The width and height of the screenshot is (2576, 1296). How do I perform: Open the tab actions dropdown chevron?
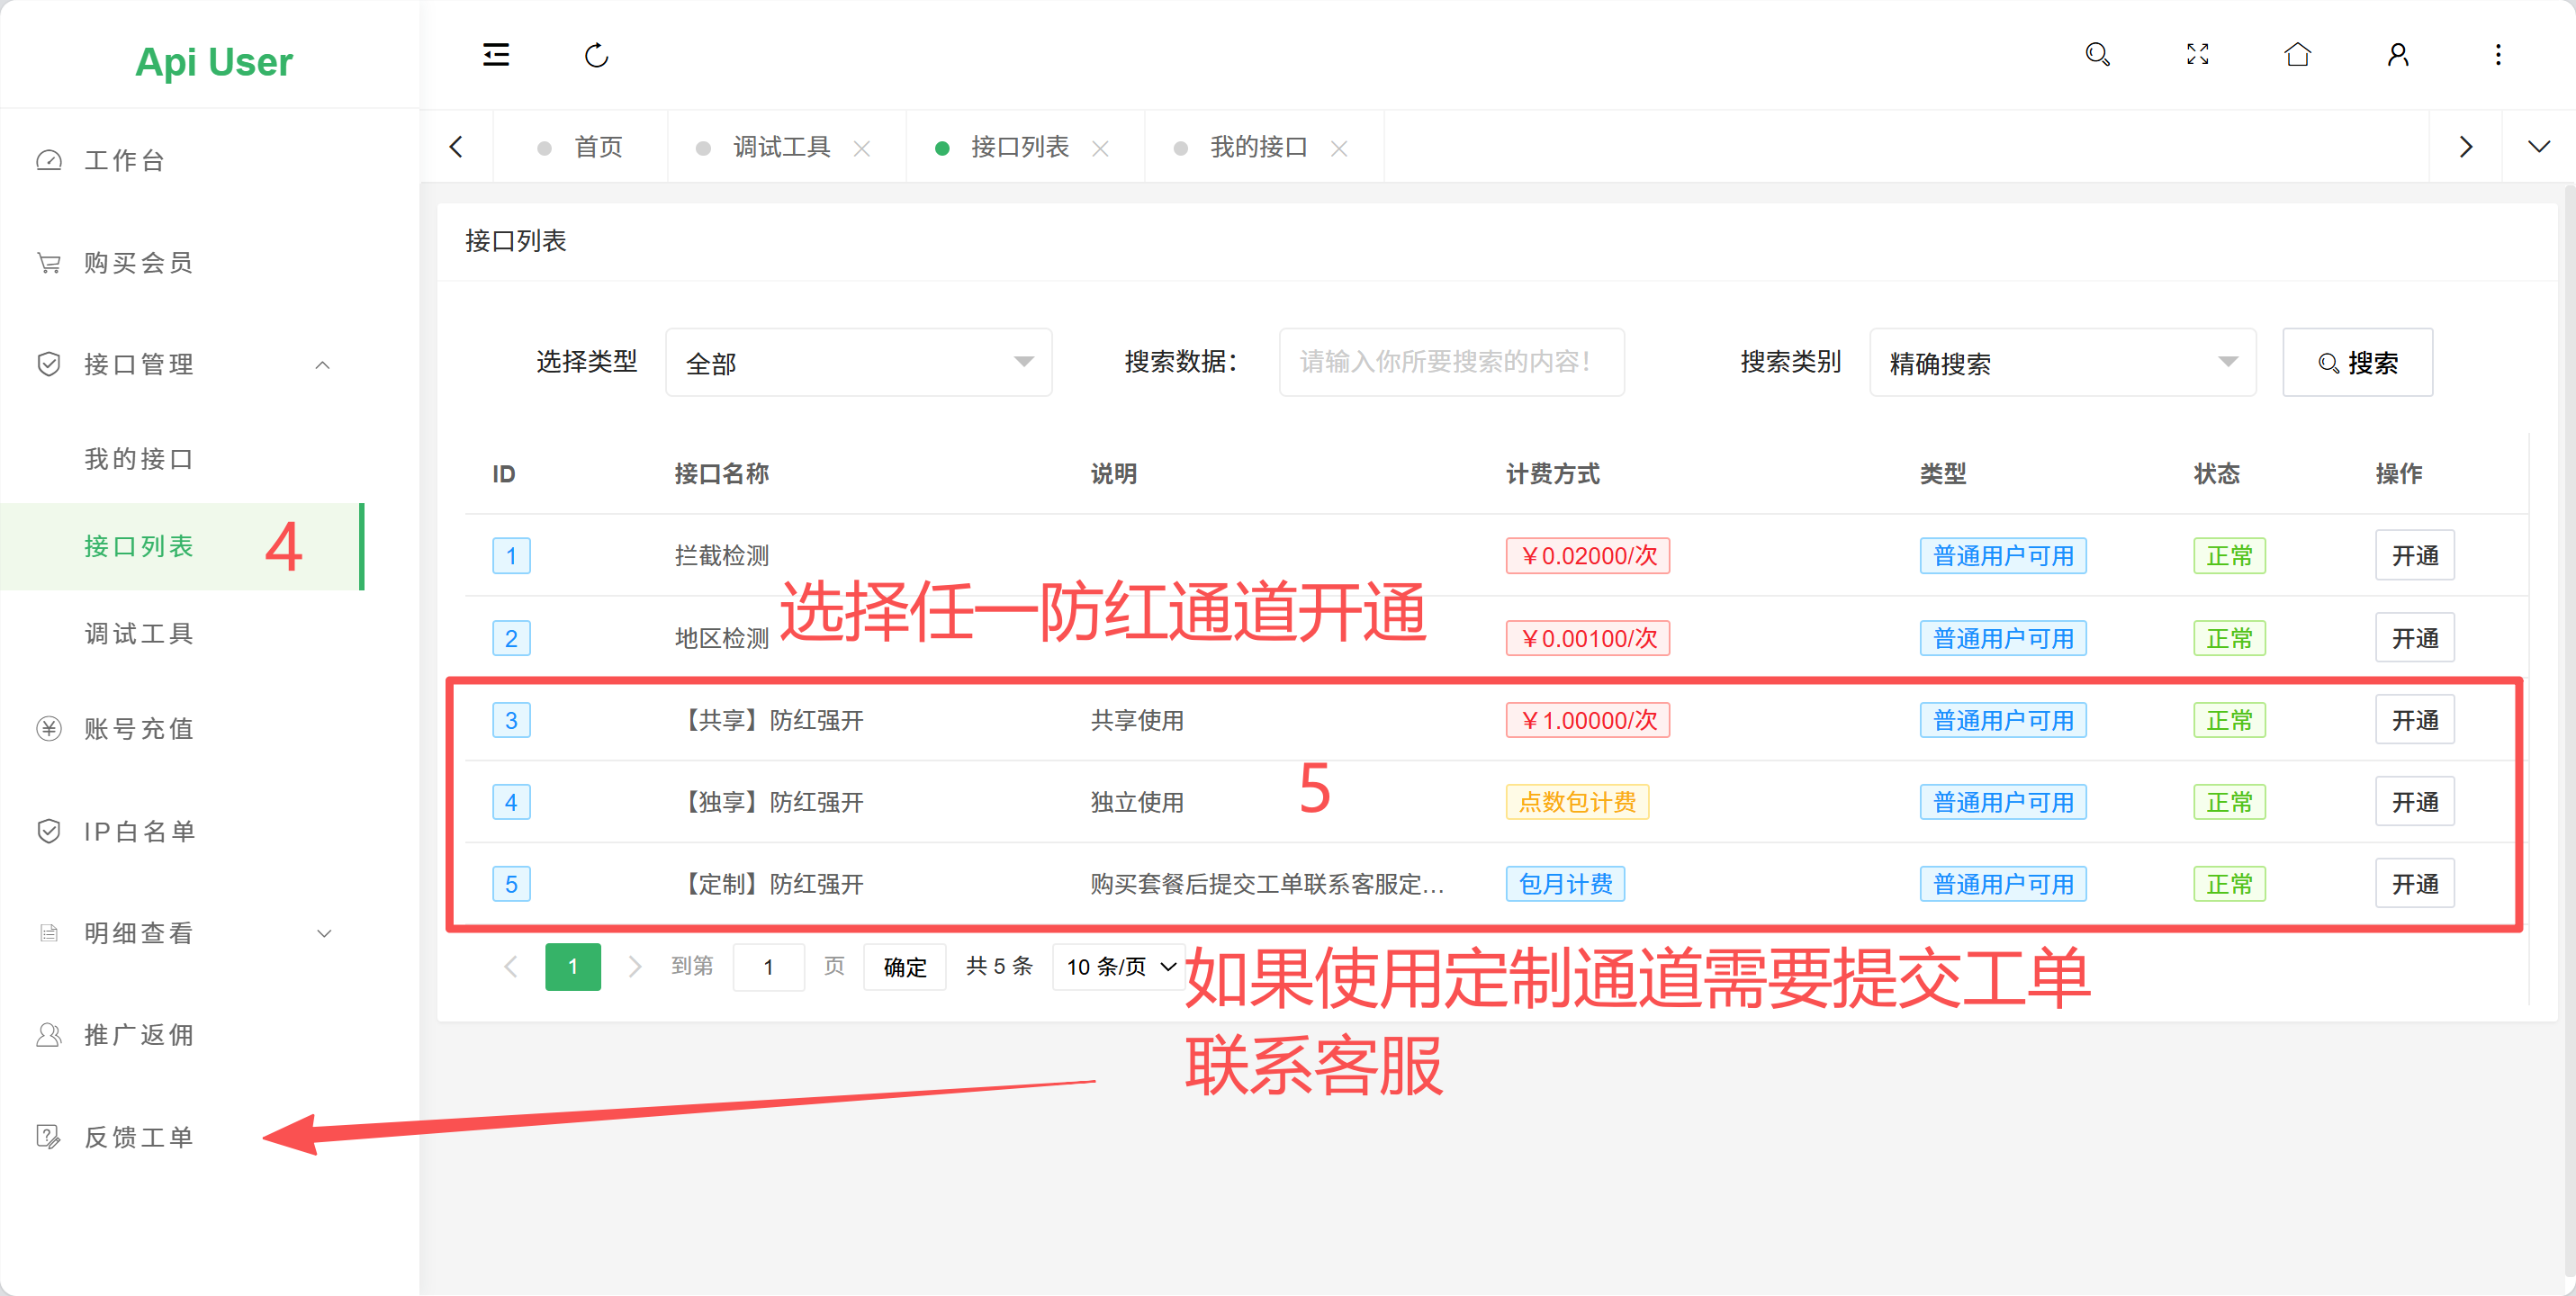[x=2538, y=147]
